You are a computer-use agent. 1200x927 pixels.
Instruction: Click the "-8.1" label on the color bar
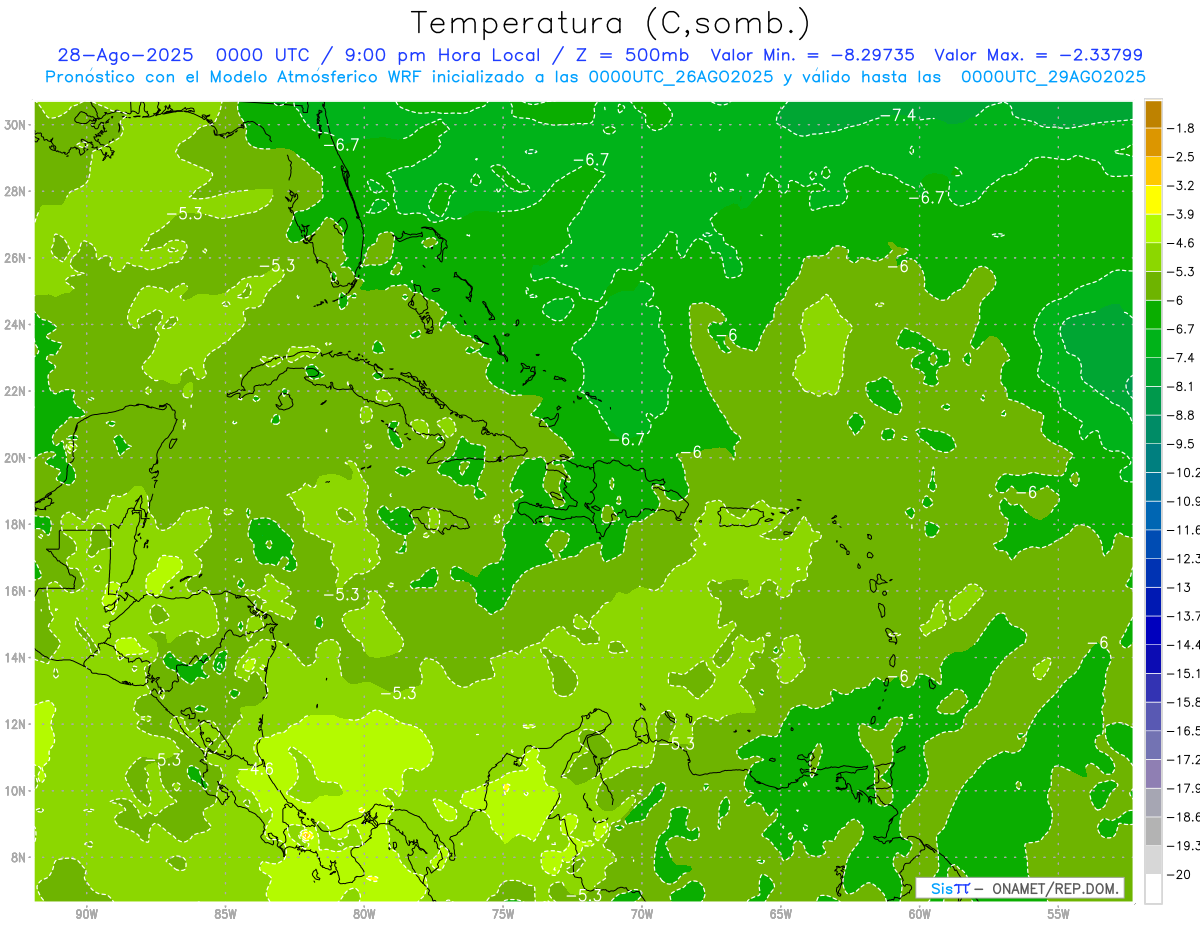coord(1181,386)
